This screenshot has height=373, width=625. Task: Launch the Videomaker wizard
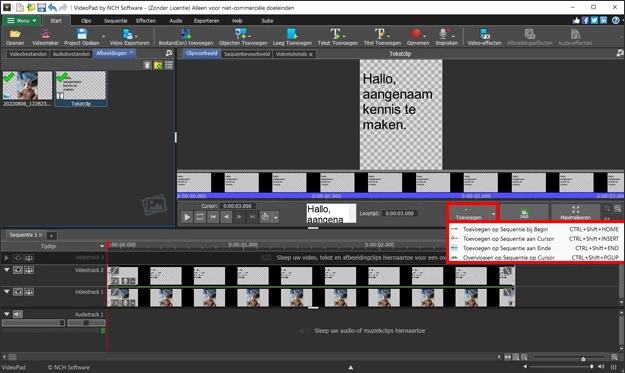click(45, 37)
